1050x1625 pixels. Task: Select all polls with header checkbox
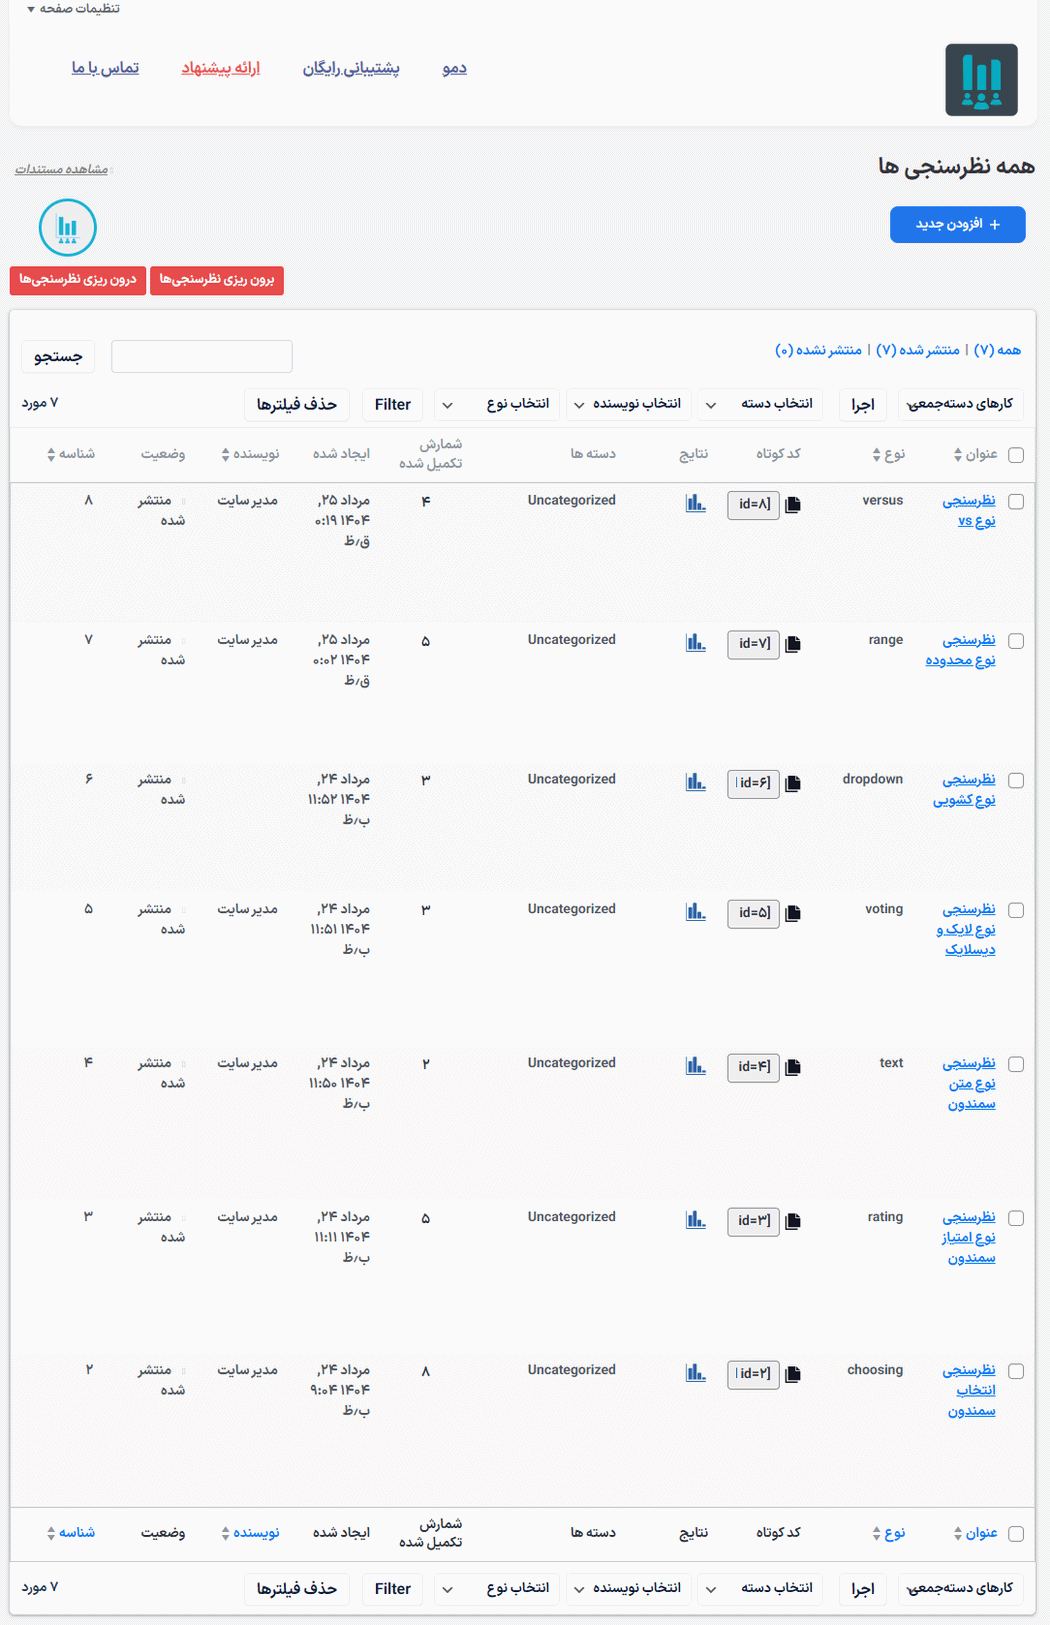pyautogui.click(x=1016, y=455)
